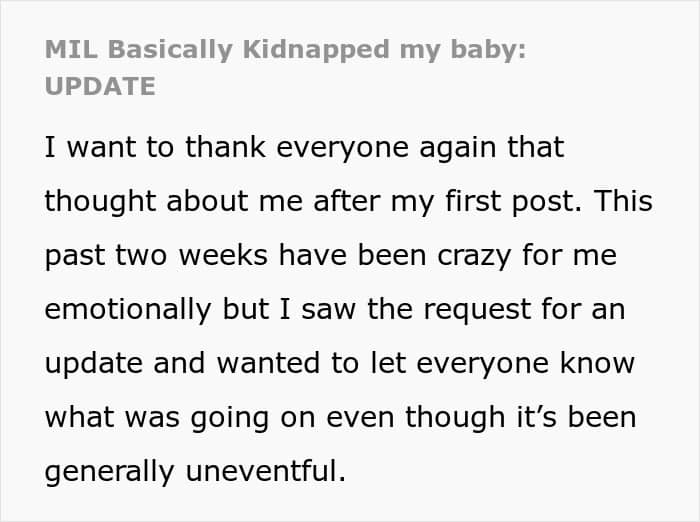Click the phrase 'past two weeks'
The height and width of the screenshot is (522, 700).
click(x=156, y=256)
